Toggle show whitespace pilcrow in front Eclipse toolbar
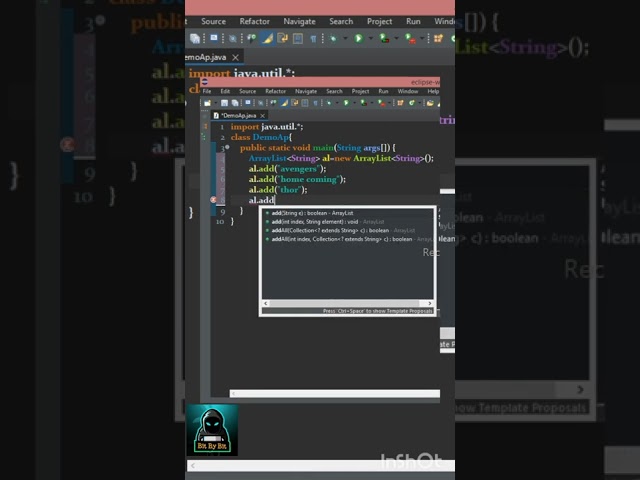640x480 pixels. 316,103
